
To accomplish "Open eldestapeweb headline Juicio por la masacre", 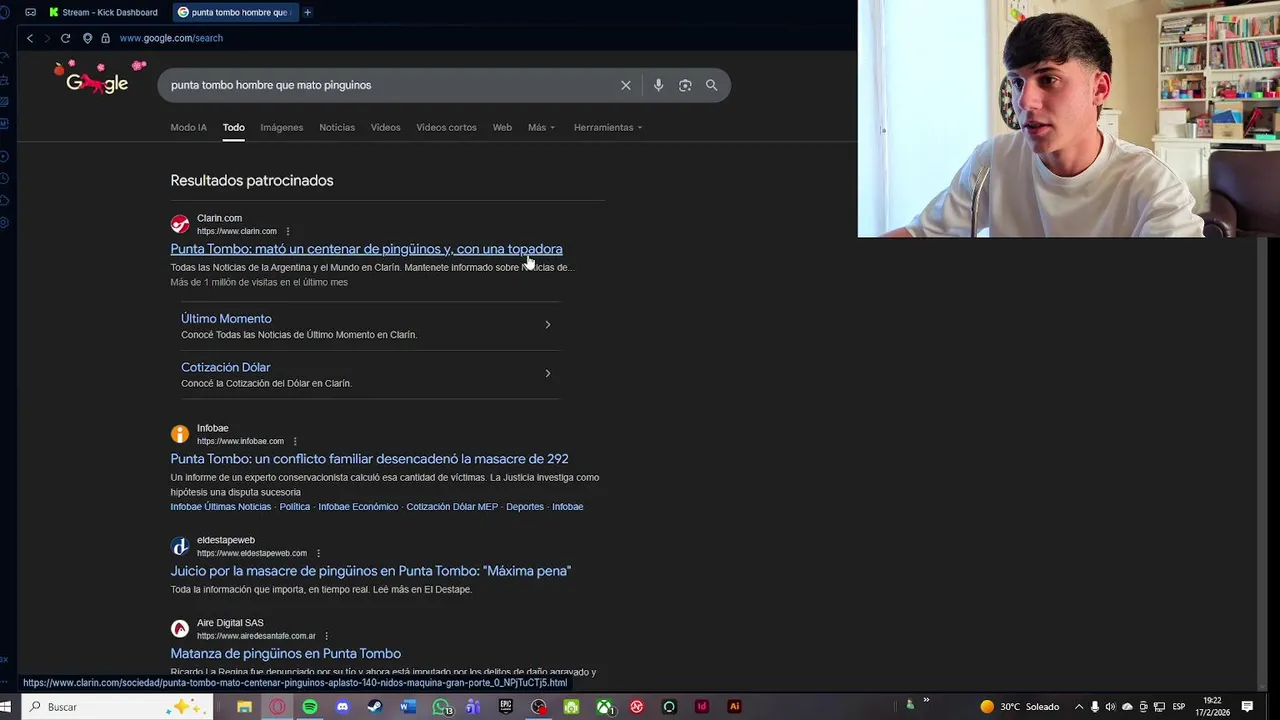I will coord(370,571).
